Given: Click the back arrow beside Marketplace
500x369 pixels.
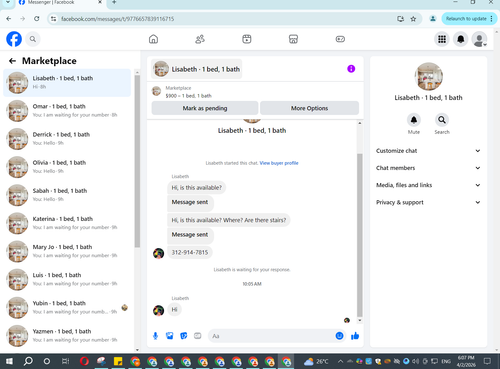Looking at the screenshot, I should coord(12,61).
